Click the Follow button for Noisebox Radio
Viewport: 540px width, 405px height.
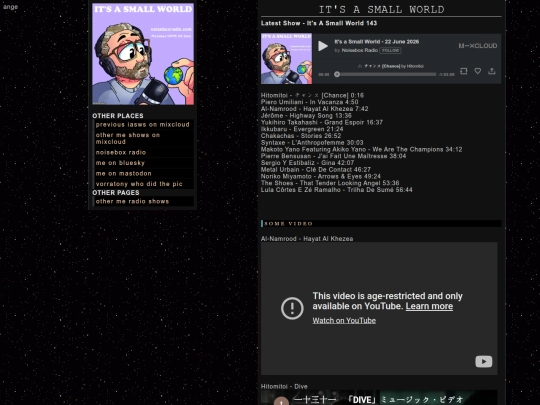390,50
